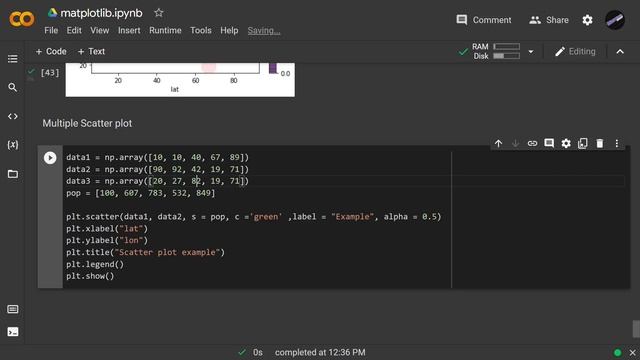Click the plt.ylabel("lon") line
Viewport: 640px width, 360px height.
pyautogui.click(x=107, y=240)
